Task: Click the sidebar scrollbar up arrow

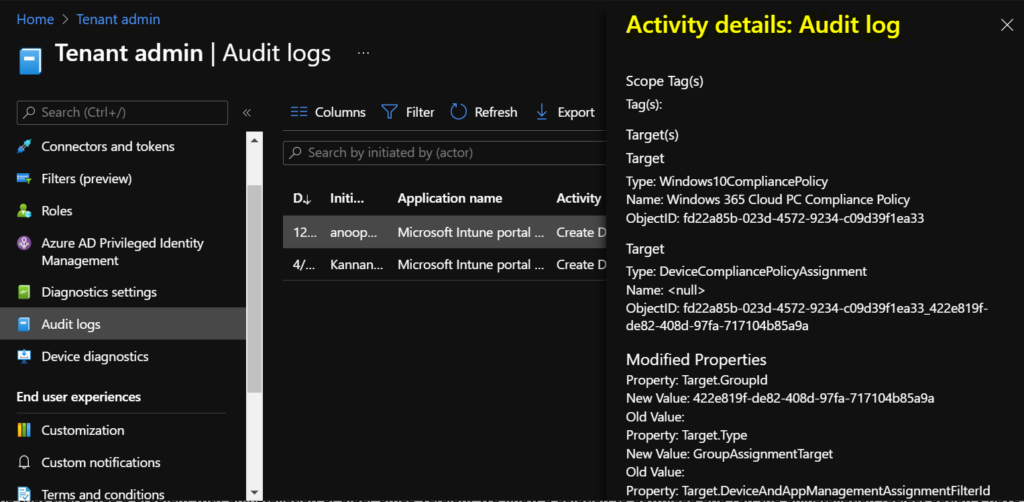Action: click(x=254, y=139)
